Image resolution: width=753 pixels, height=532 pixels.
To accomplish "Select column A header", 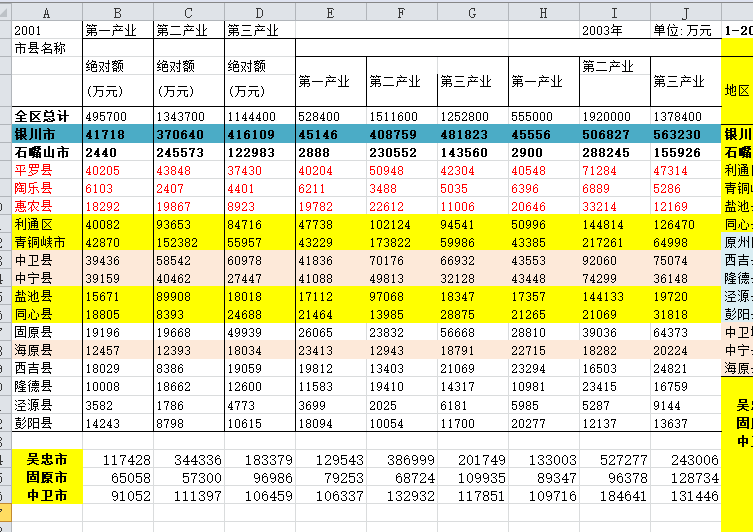I will tap(47, 12).
